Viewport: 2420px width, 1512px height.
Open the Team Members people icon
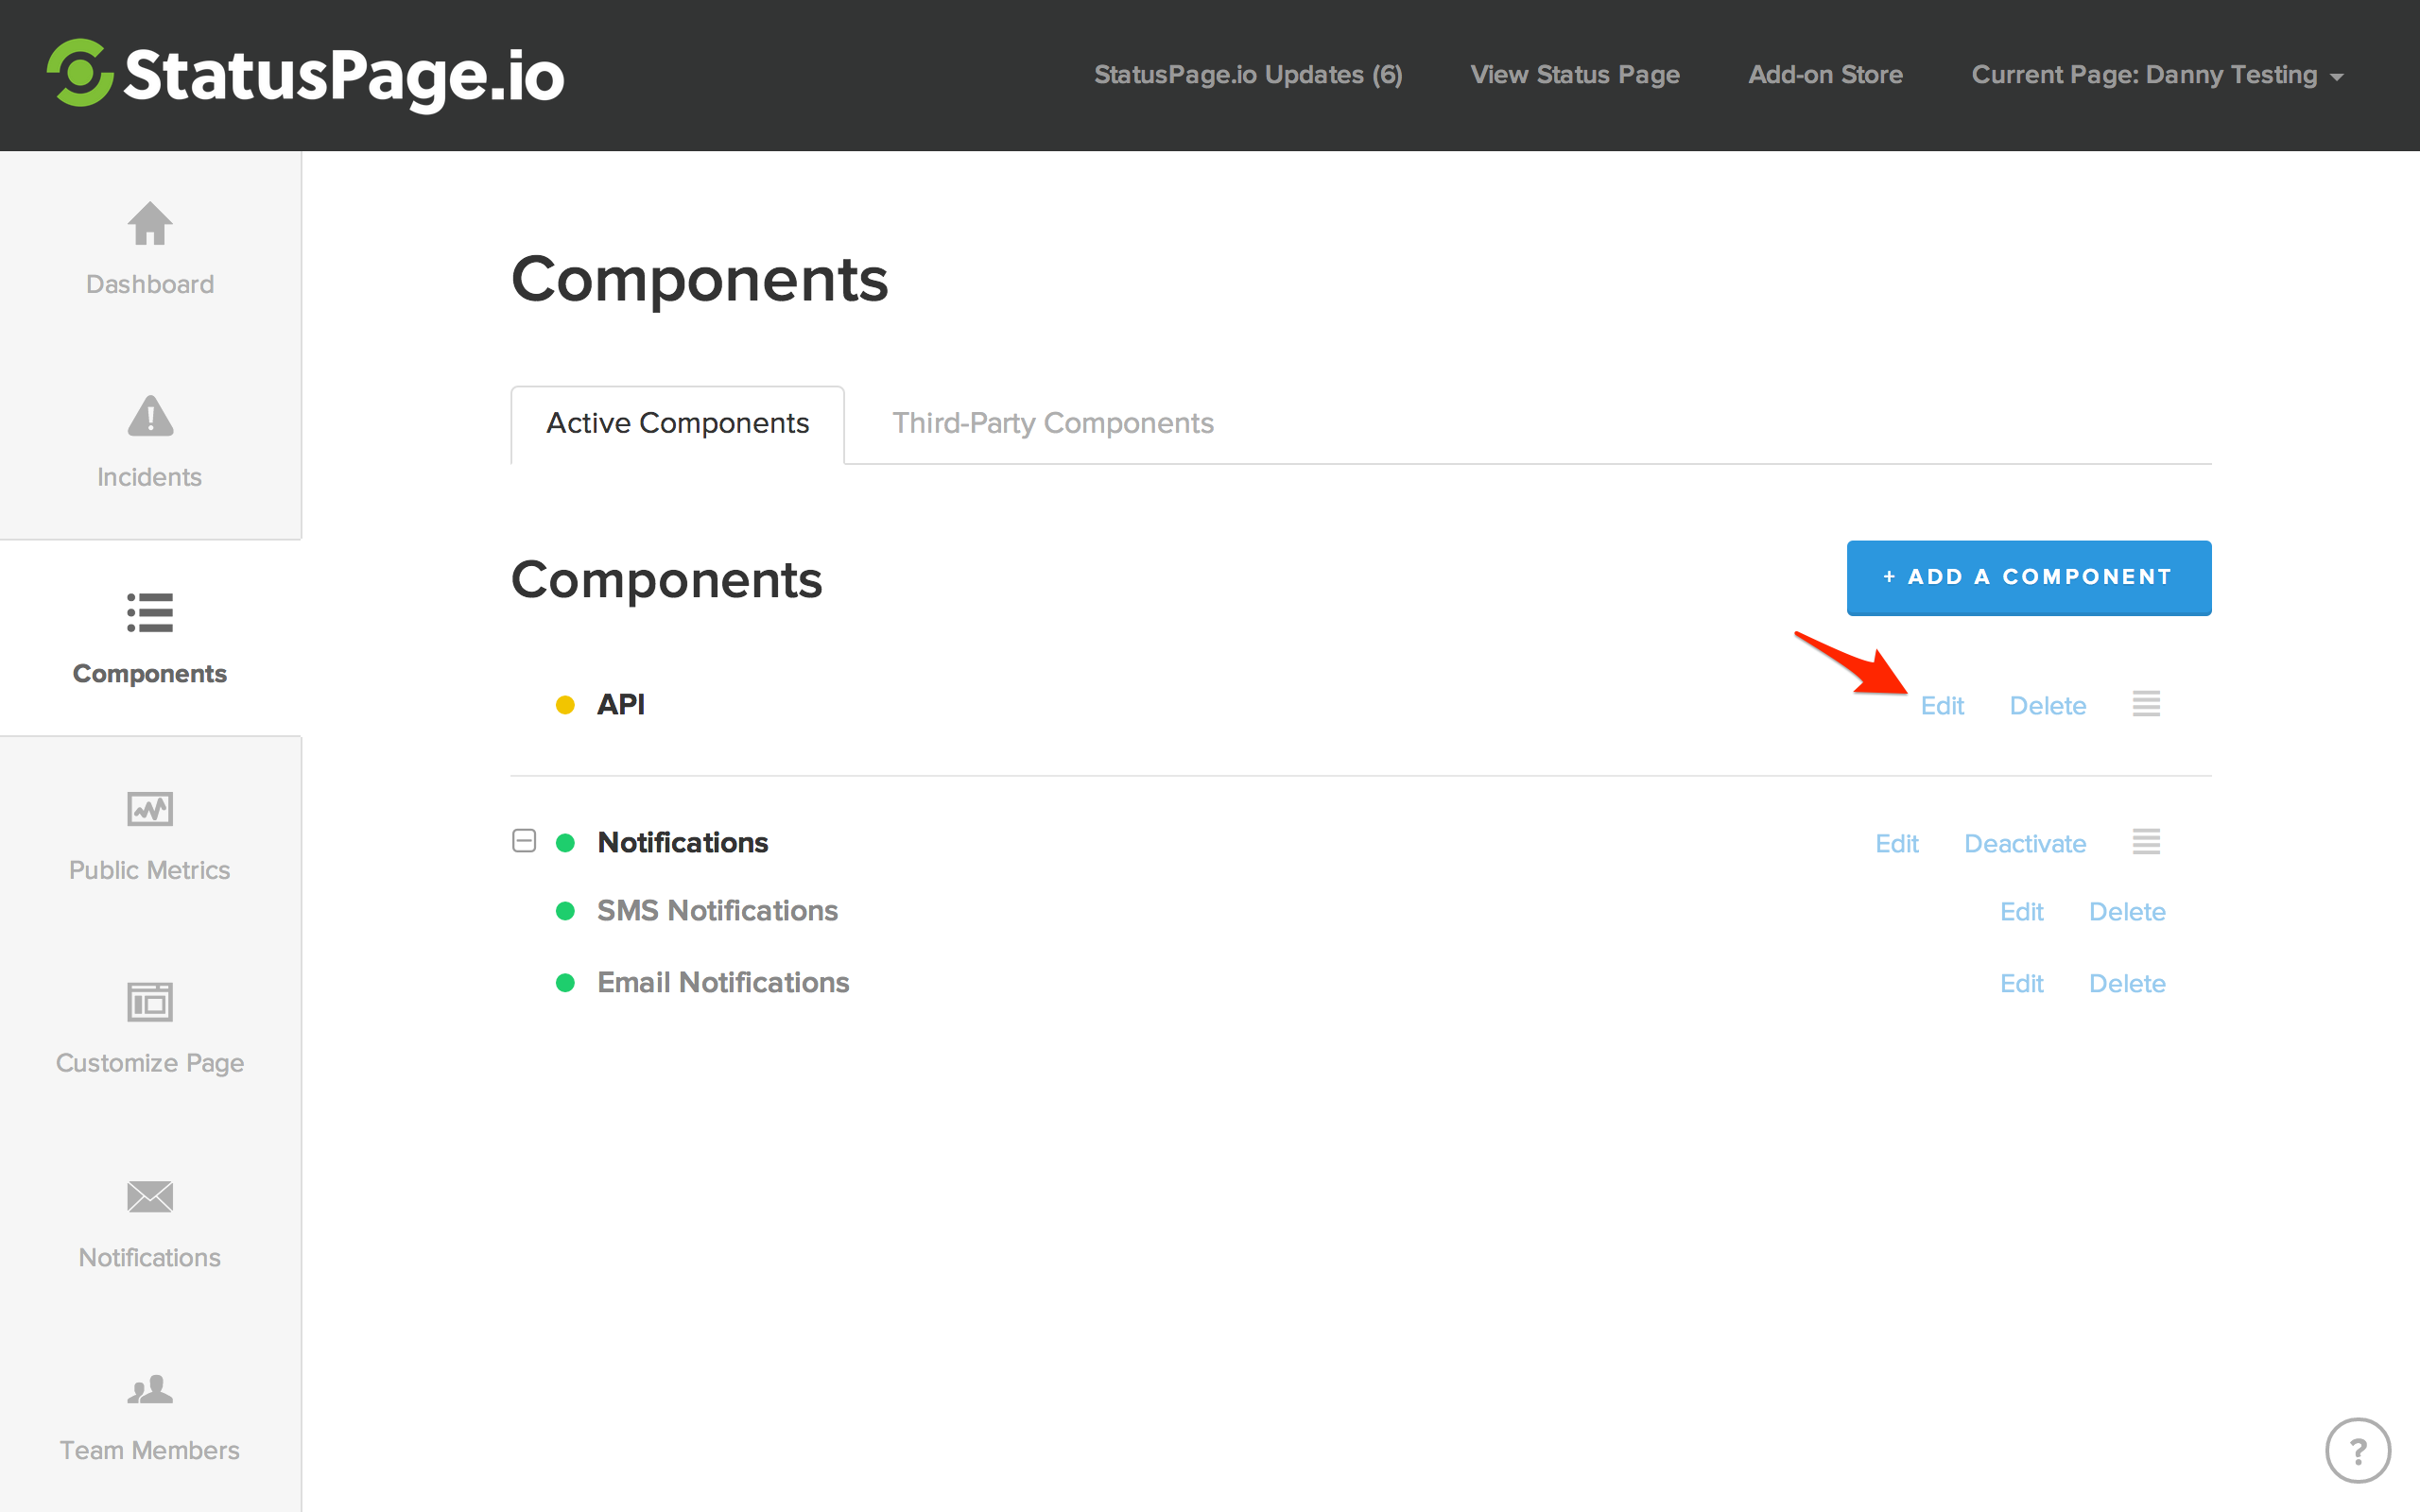point(150,1390)
